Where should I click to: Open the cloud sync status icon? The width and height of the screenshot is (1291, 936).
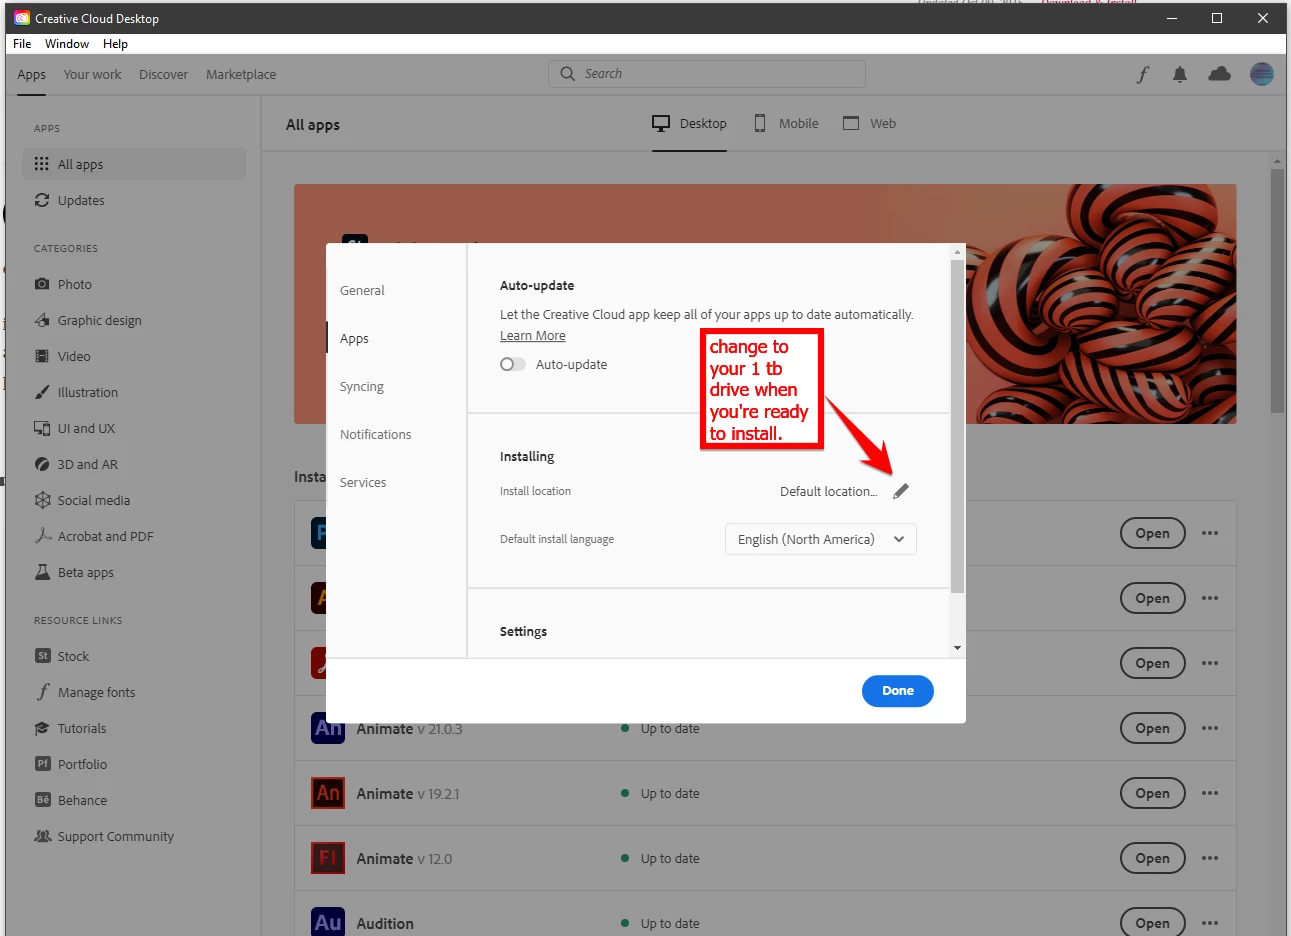click(x=1219, y=74)
